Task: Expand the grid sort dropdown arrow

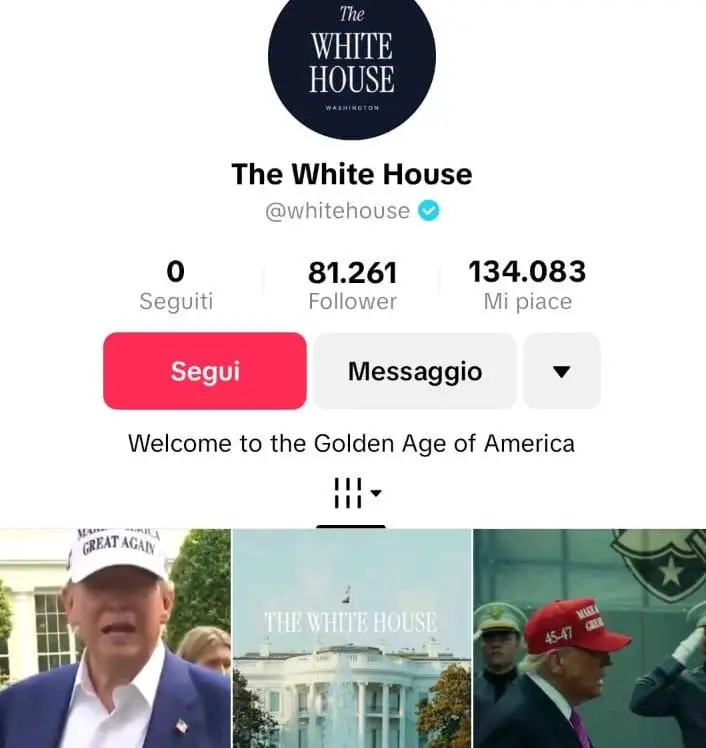Action: (376, 493)
